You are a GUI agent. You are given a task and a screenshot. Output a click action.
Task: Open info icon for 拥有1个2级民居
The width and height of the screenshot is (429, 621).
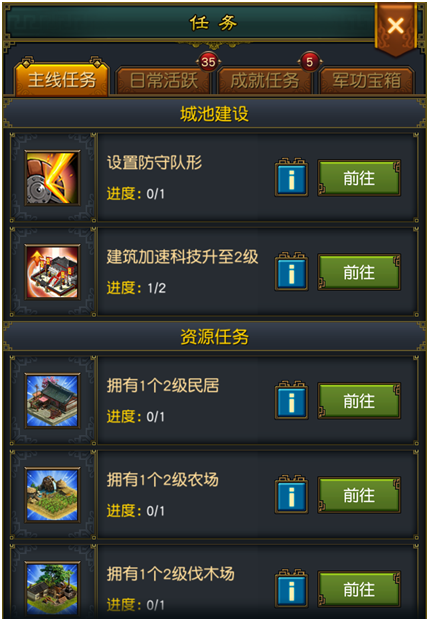(292, 400)
